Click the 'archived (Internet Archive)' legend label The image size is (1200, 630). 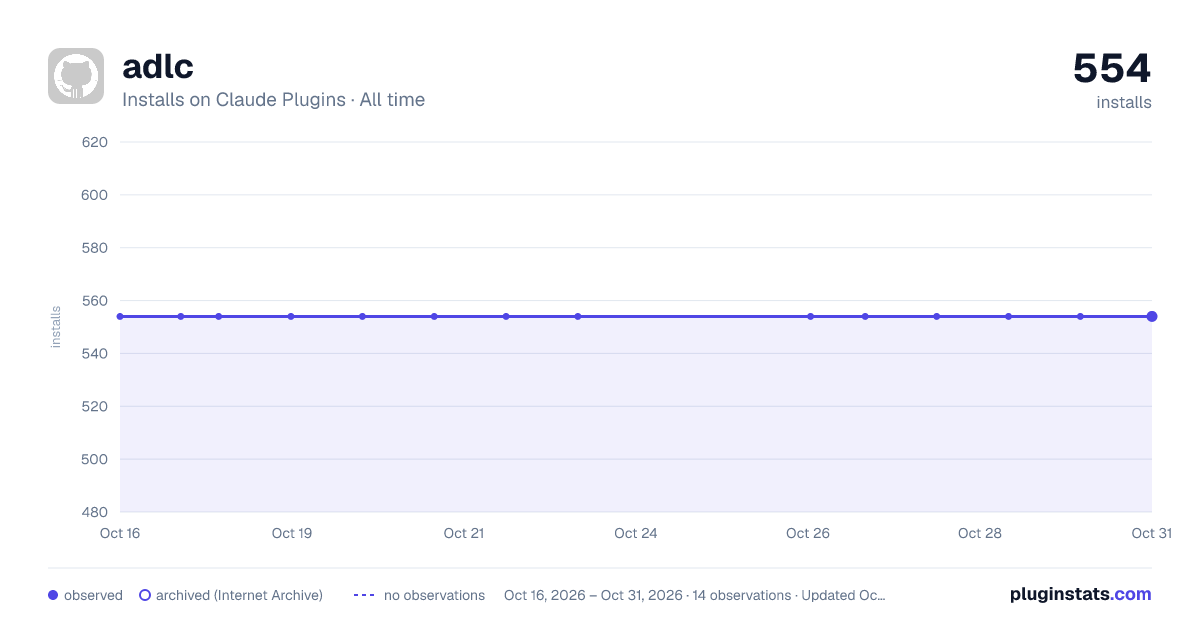pos(239,595)
